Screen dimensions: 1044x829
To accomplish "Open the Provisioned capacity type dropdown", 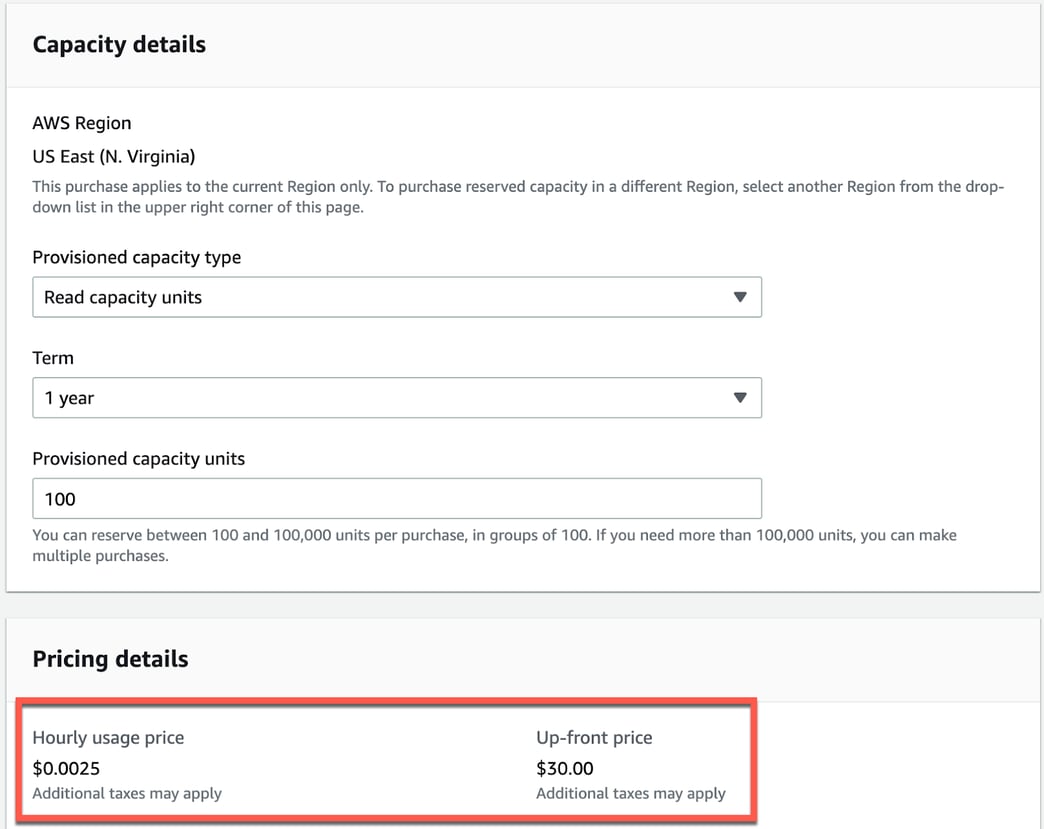I will pyautogui.click(x=396, y=297).
